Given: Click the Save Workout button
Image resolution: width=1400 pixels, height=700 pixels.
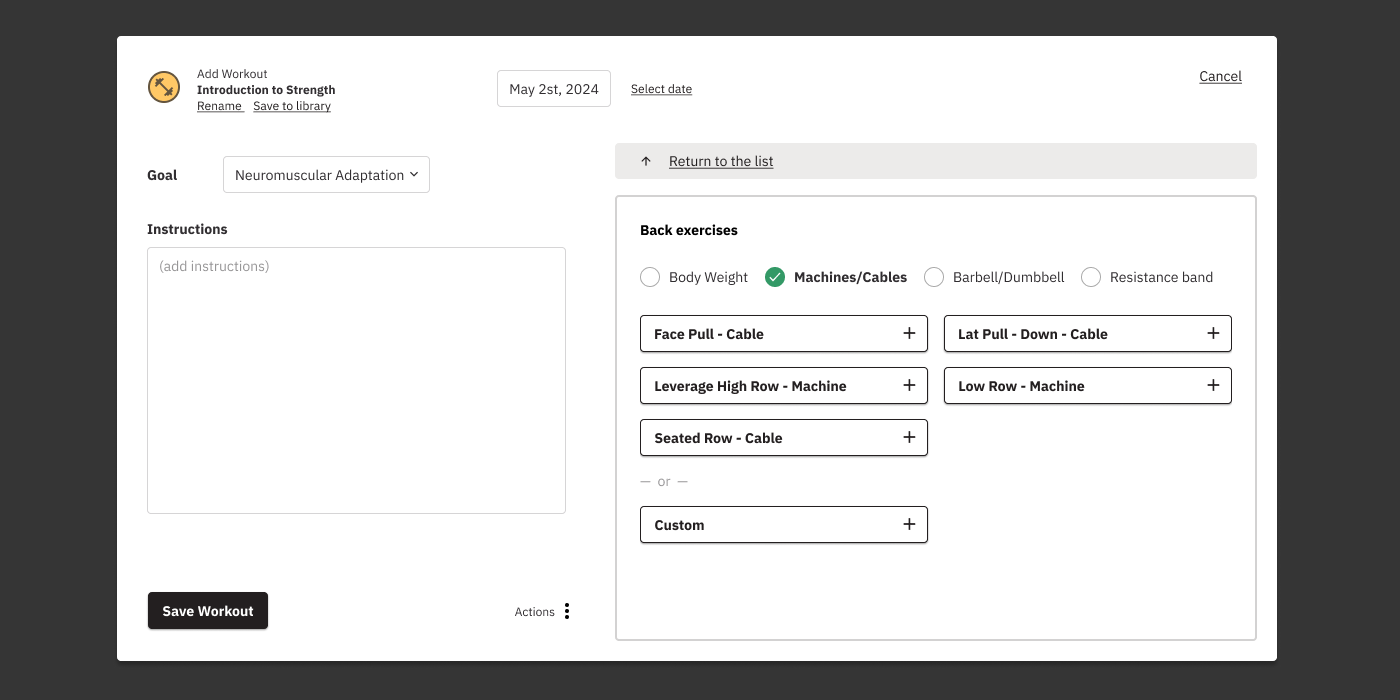Looking at the screenshot, I should click(208, 611).
